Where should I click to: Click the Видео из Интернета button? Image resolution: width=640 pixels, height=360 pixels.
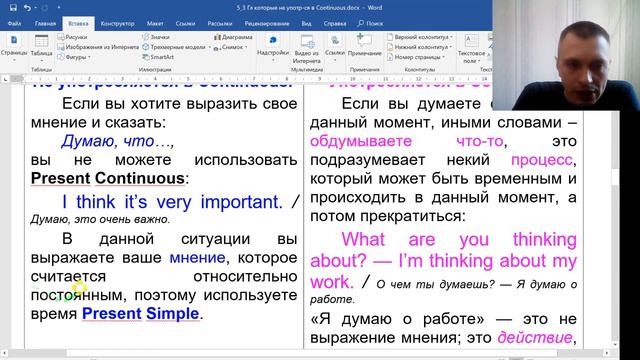tap(307, 49)
